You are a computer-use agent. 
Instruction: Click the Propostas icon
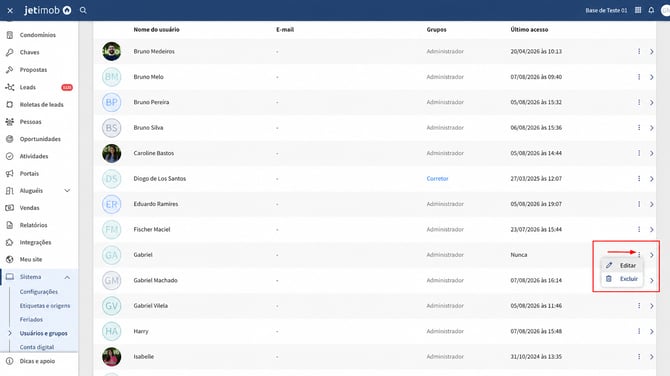point(9,70)
